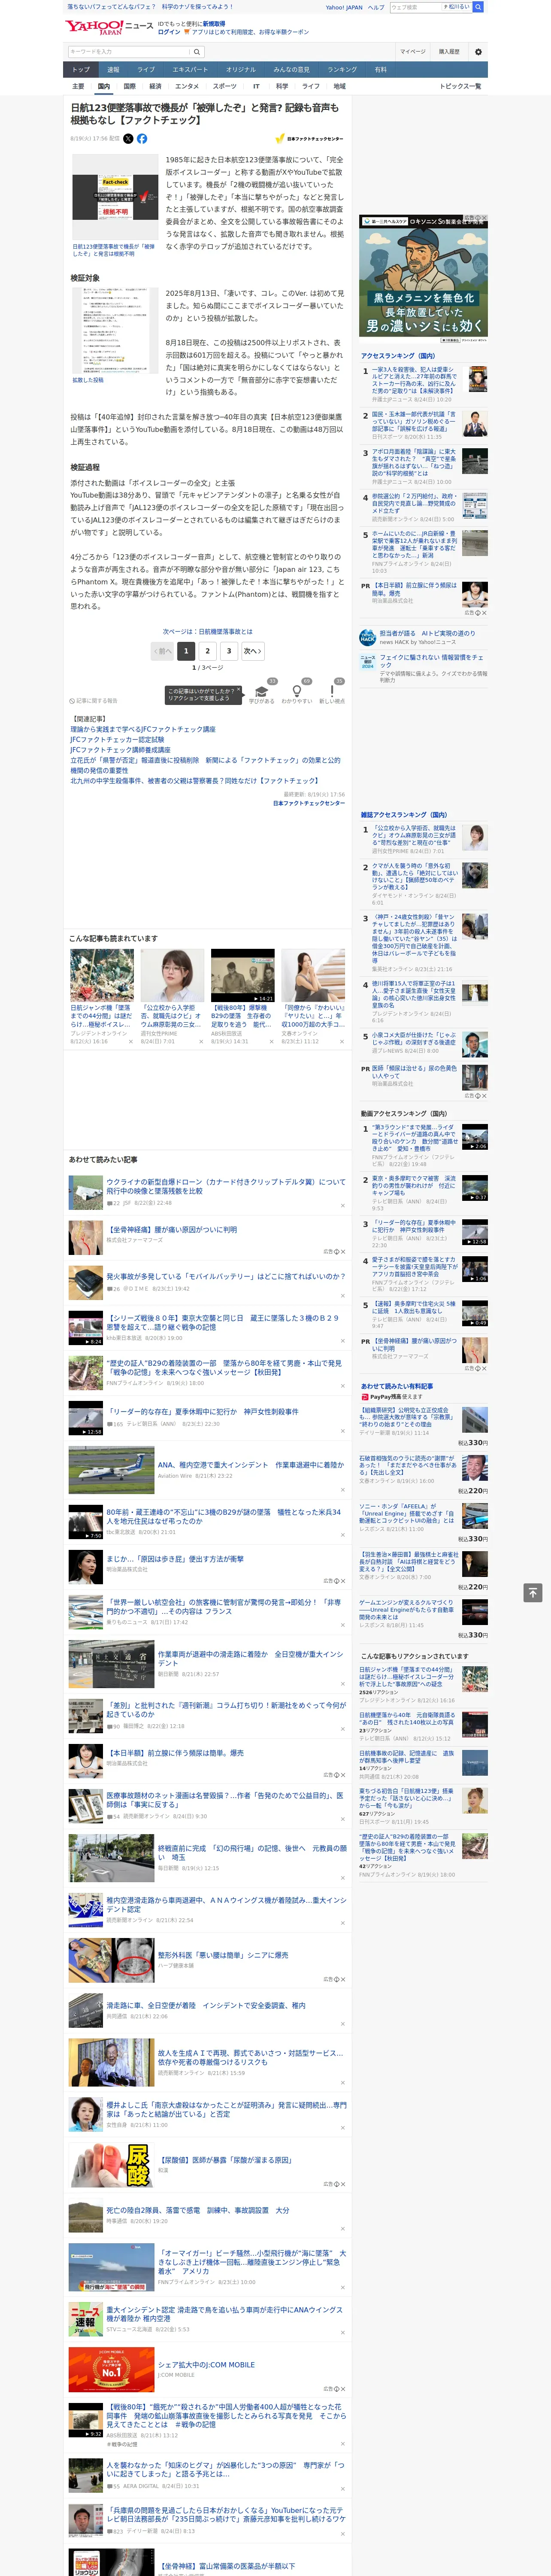Select the ライブ tab
The width and height of the screenshot is (551, 2576).
(x=146, y=70)
